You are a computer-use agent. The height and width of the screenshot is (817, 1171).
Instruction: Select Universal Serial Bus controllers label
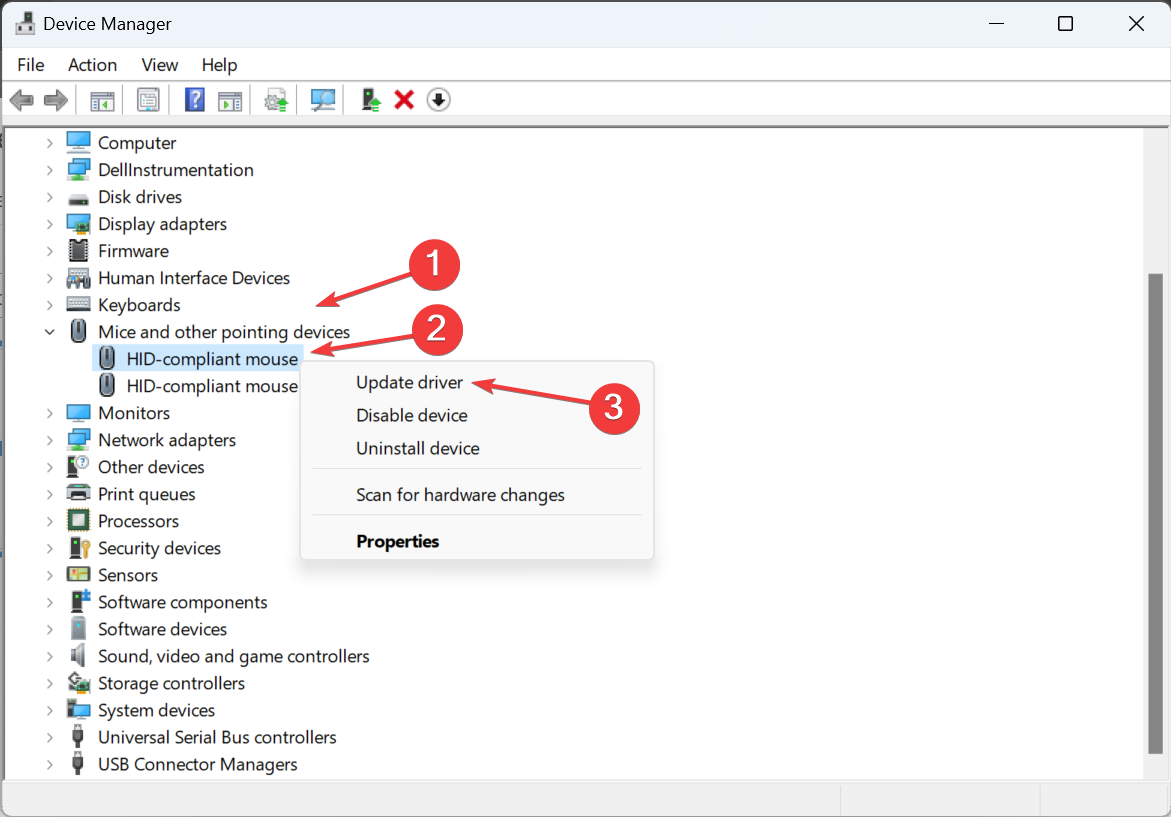point(217,737)
